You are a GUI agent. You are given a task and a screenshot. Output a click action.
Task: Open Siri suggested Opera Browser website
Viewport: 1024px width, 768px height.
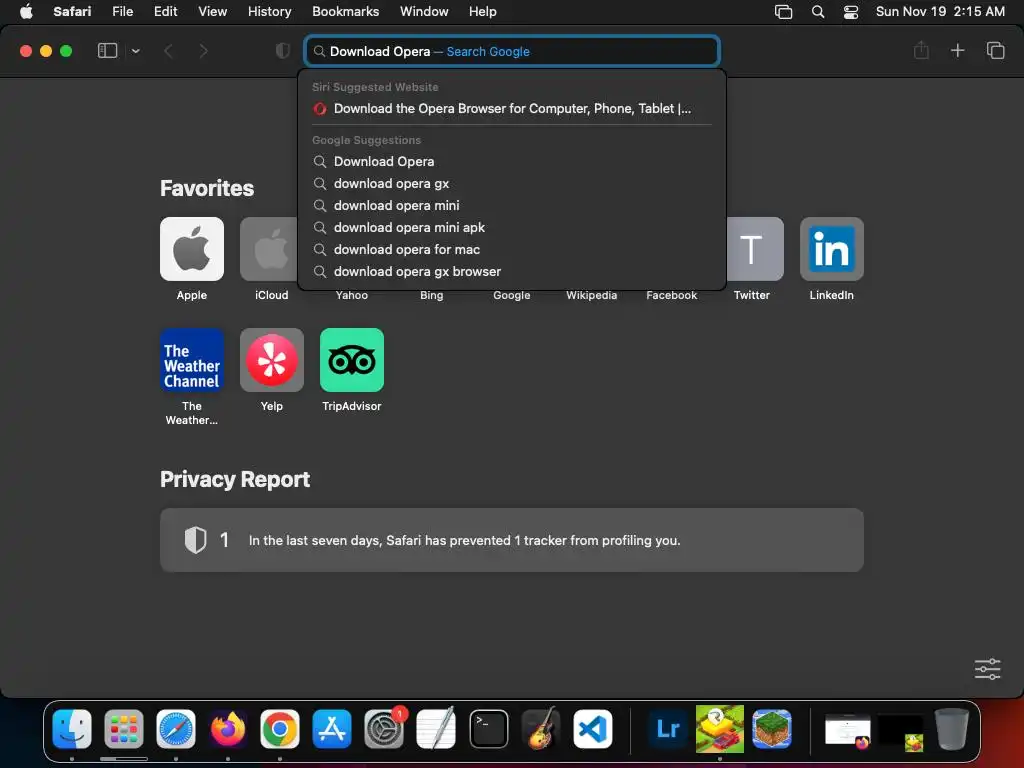click(x=512, y=108)
